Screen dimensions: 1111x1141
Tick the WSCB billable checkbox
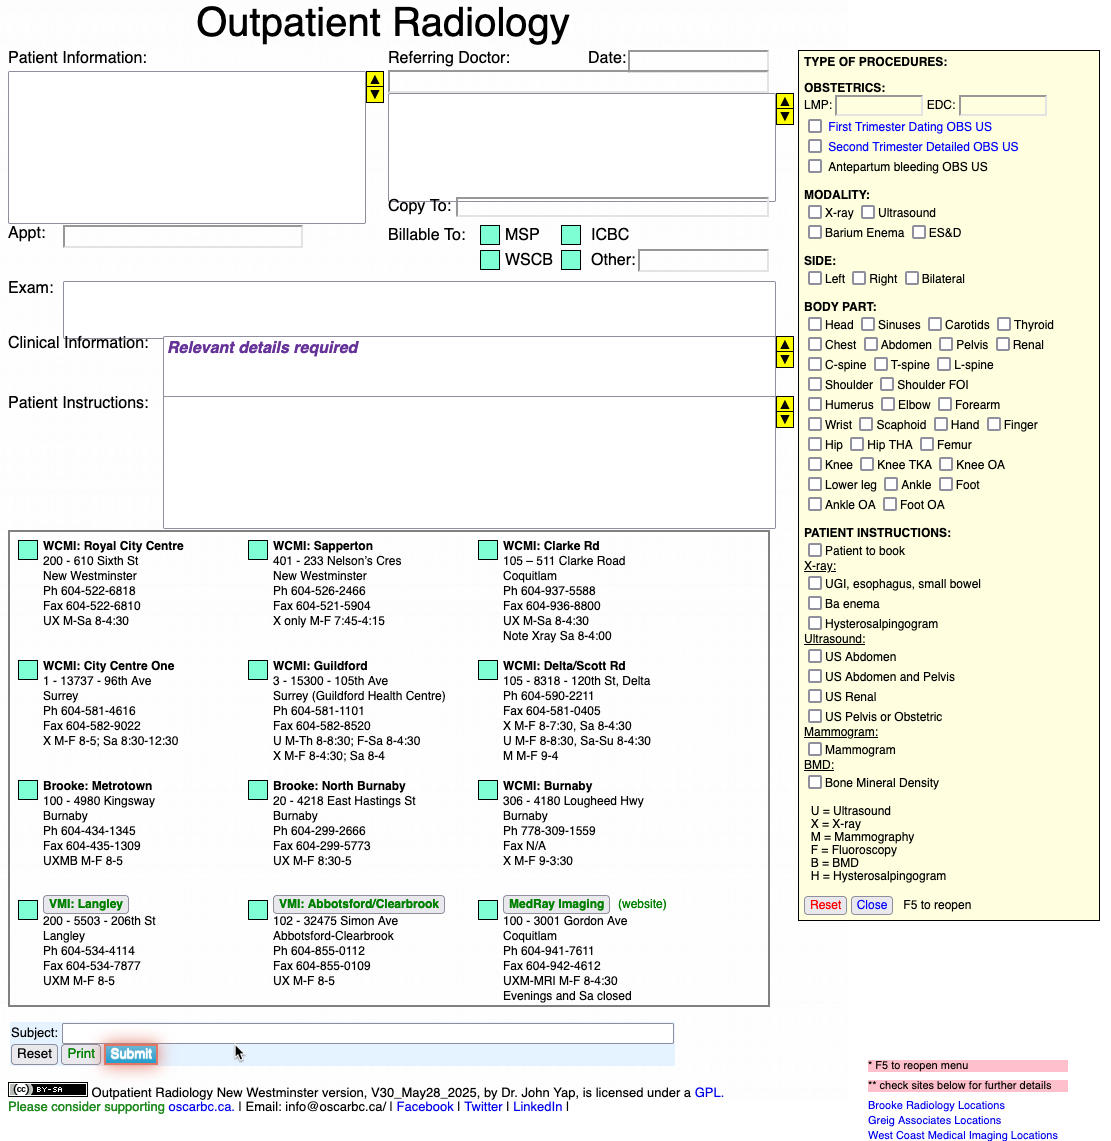(490, 260)
